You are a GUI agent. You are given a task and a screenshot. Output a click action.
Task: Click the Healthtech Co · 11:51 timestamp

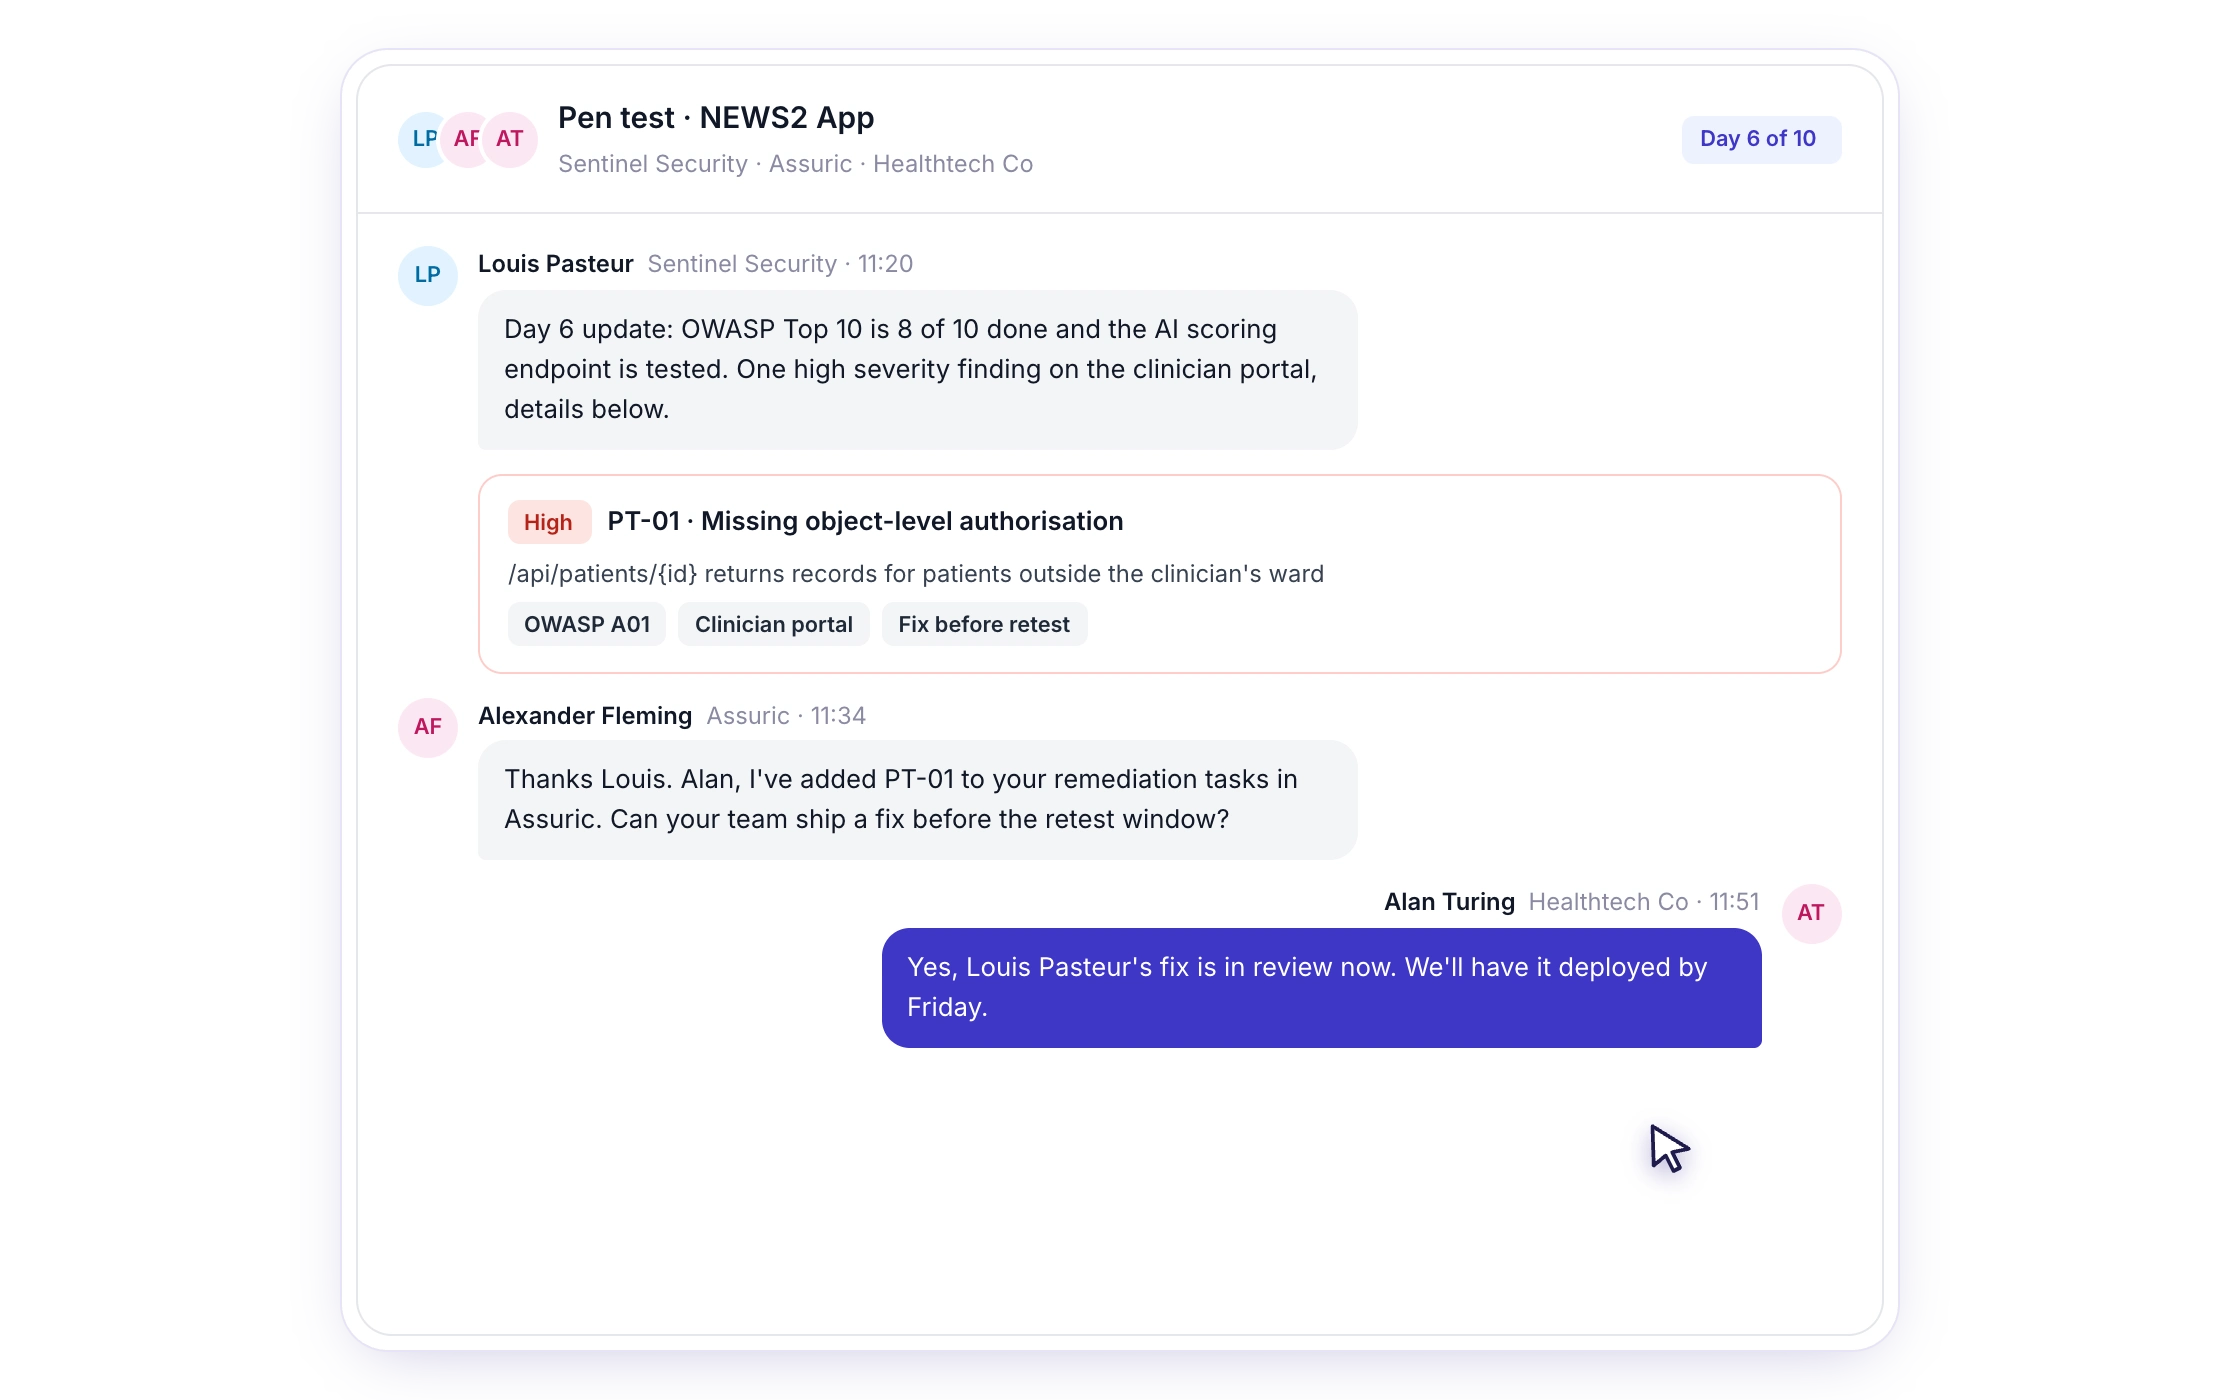1644,902
